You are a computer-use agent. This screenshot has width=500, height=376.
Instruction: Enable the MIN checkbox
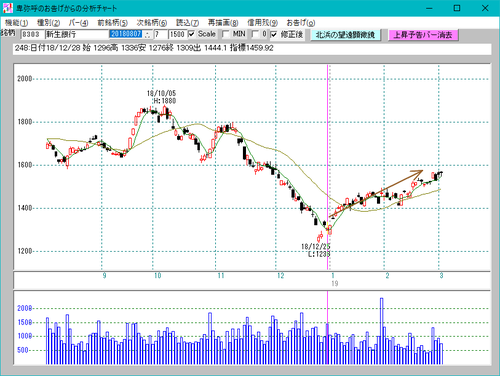[226, 34]
